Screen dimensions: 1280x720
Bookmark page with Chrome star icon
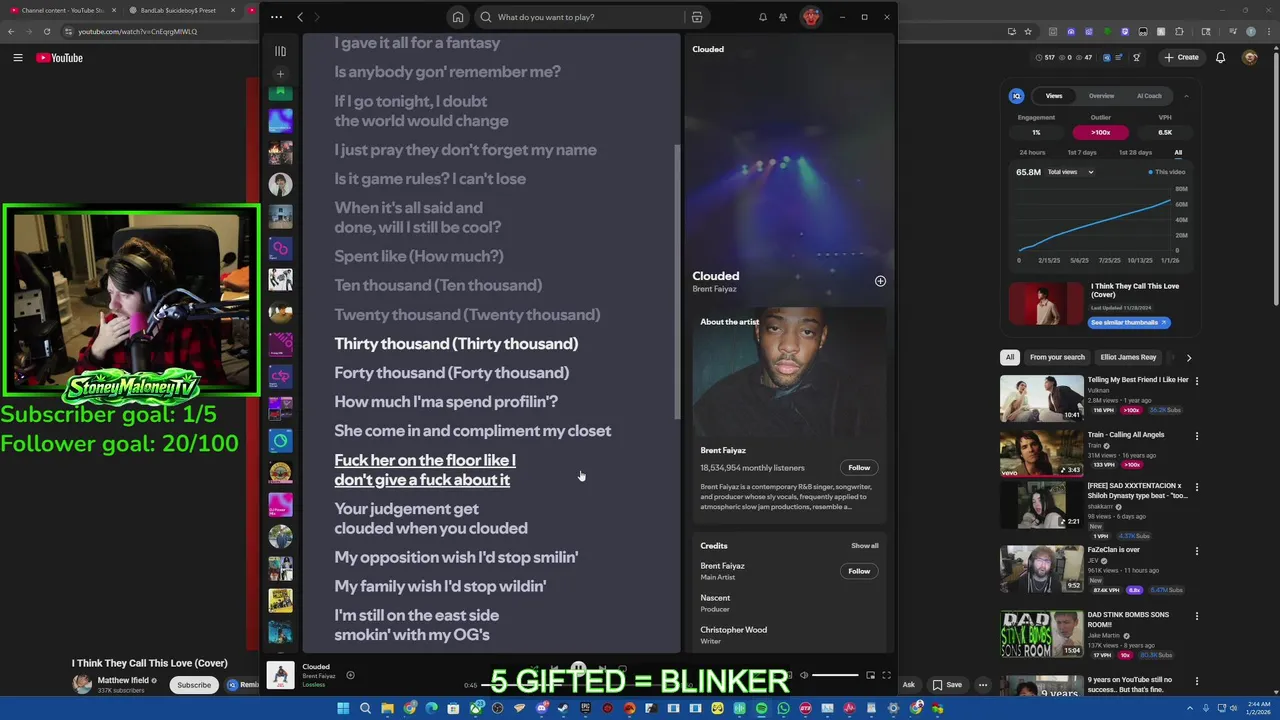pos(1029,31)
